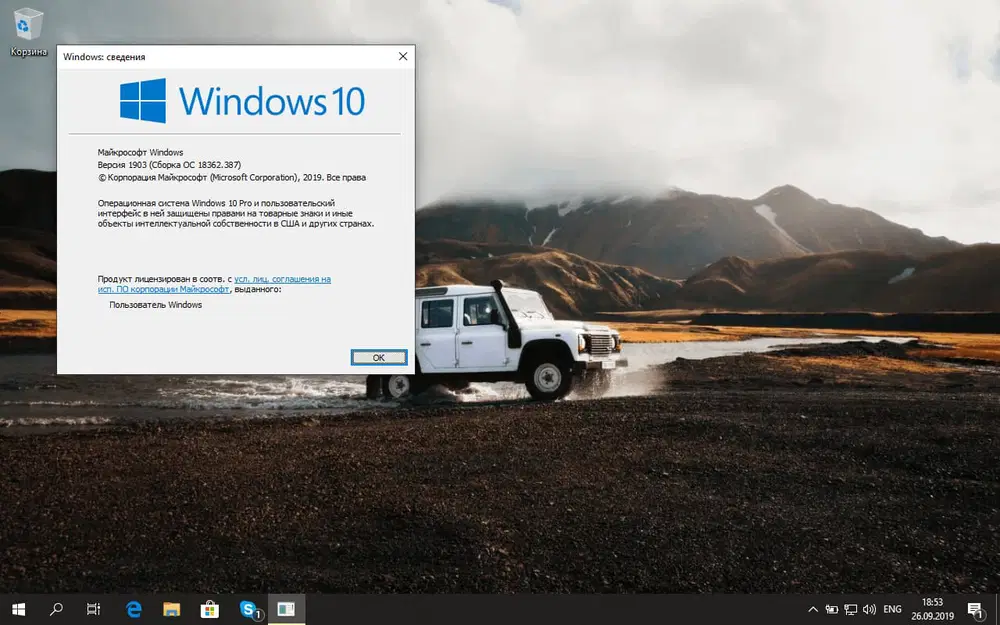Open Task View
The width and height of the screenshot is (1000, 625).
pos(93,608)
